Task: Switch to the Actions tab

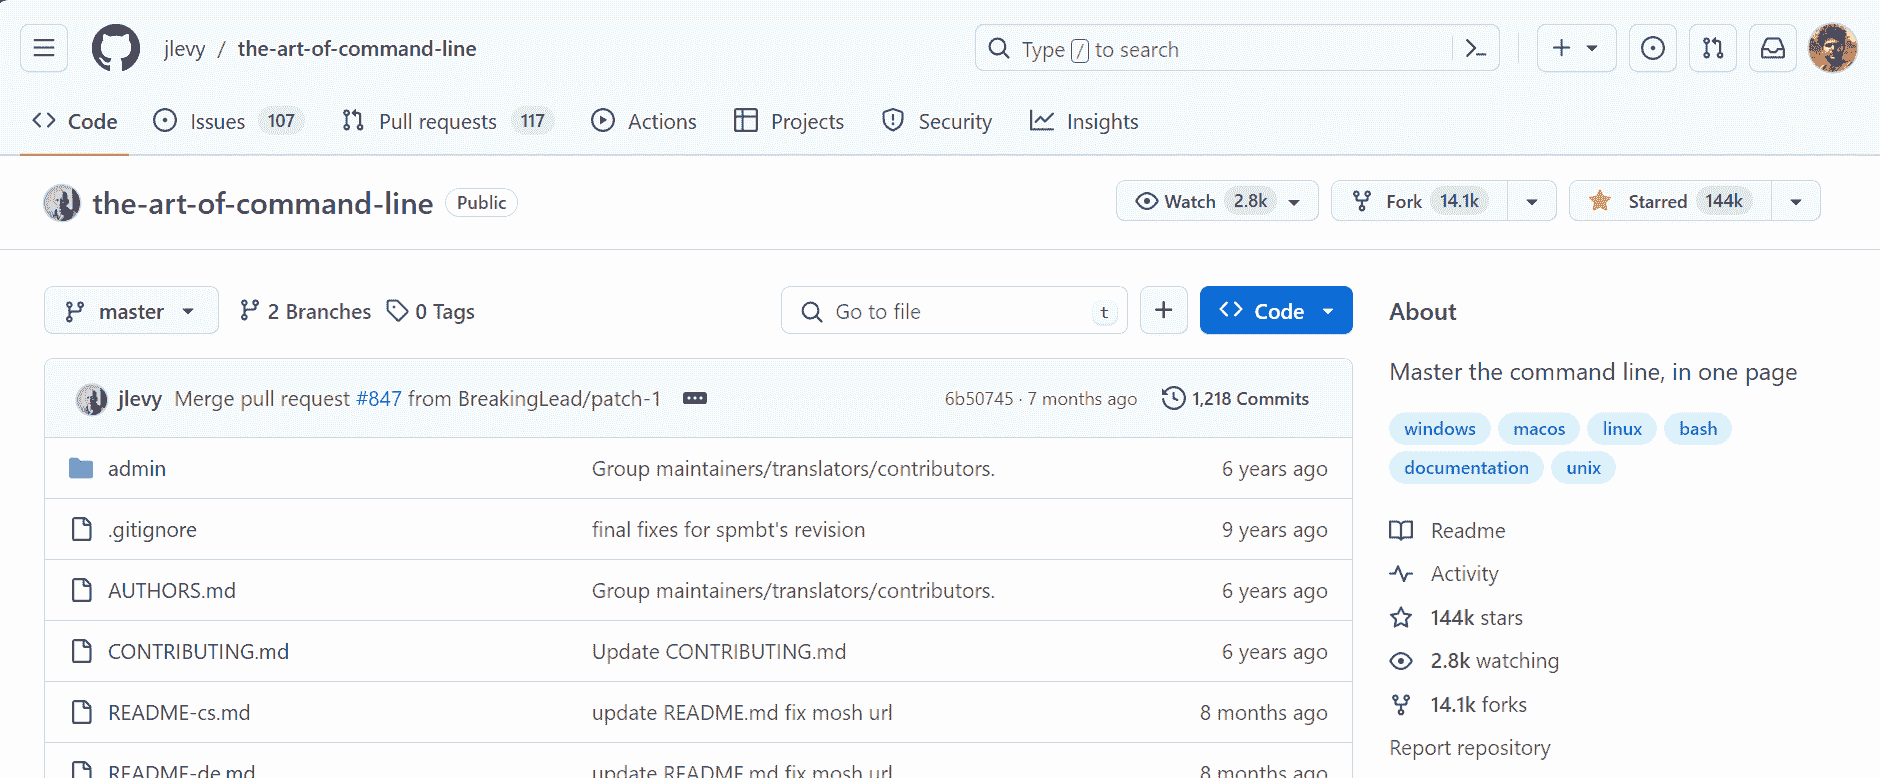Action: [x=644, y=121]
